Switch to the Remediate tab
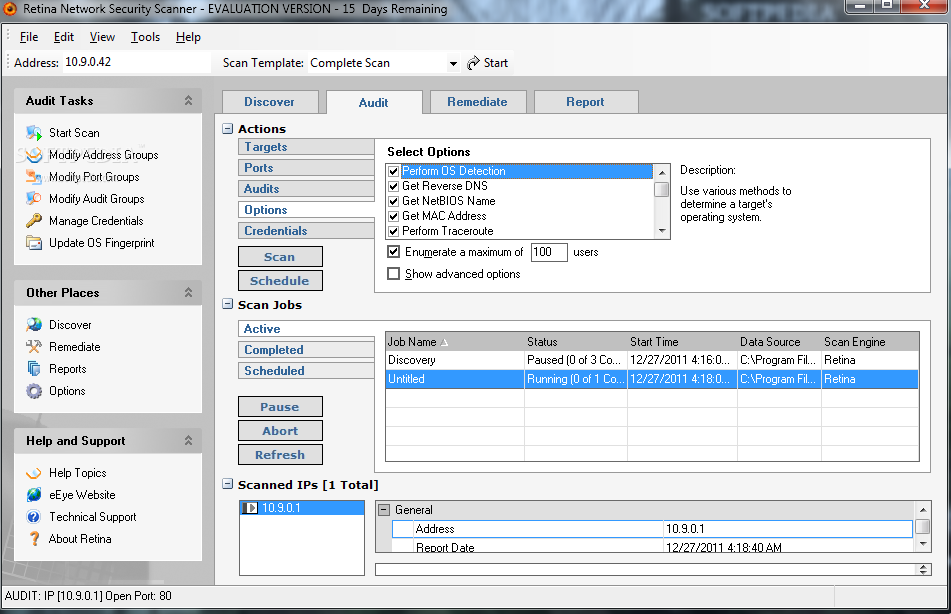Viewport: 951px width, 614px height. point(478,102)
